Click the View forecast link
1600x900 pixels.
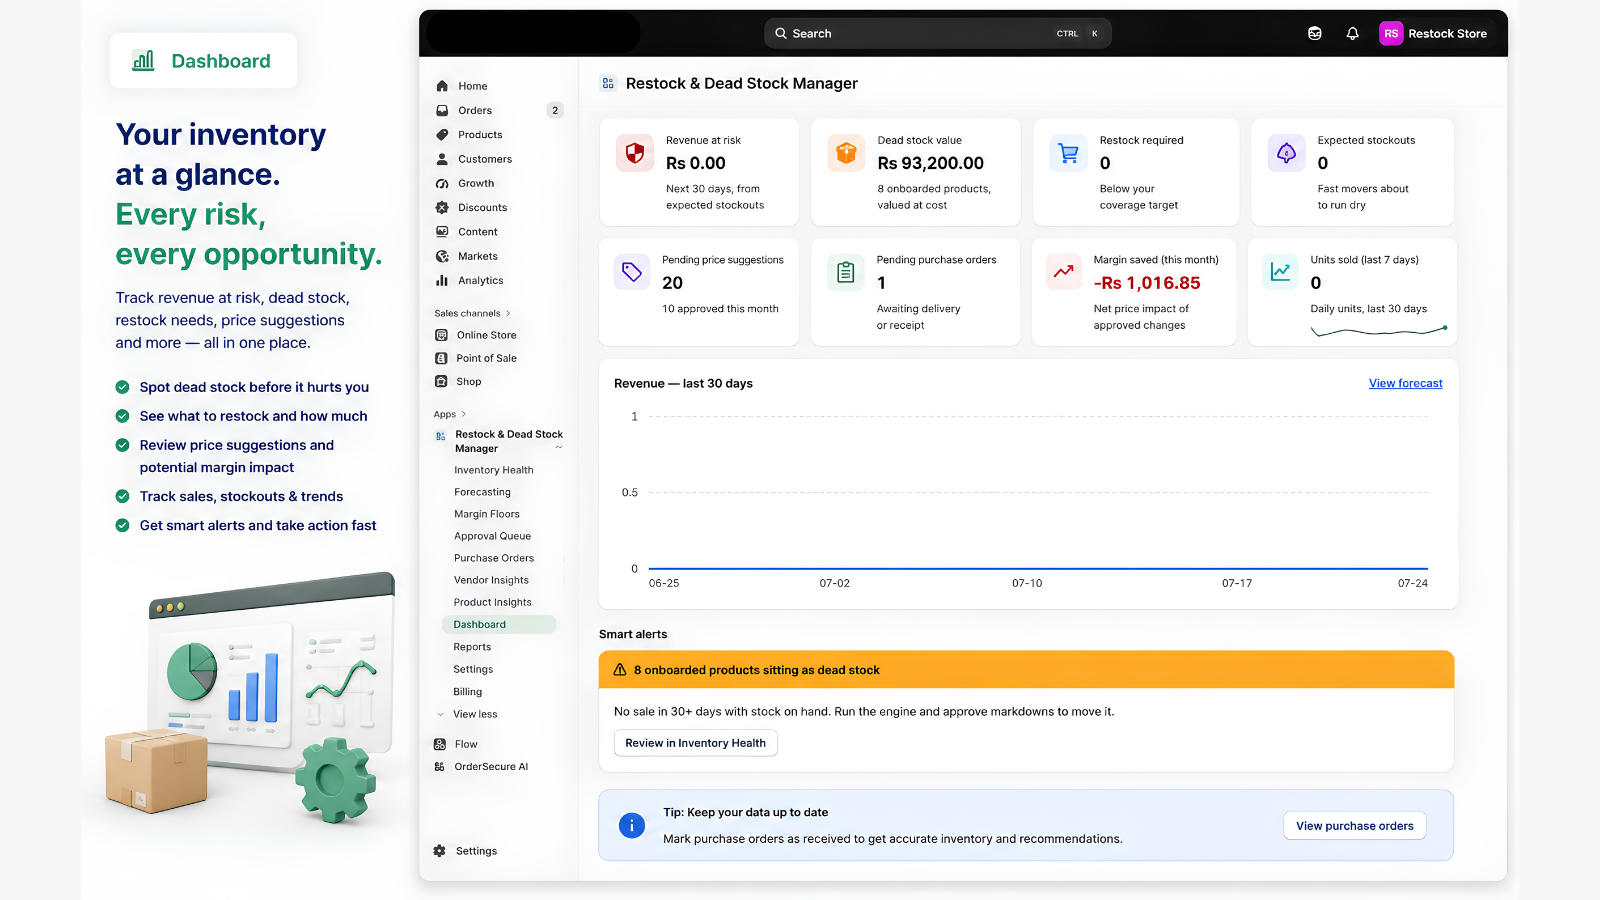coord(1405,384)
